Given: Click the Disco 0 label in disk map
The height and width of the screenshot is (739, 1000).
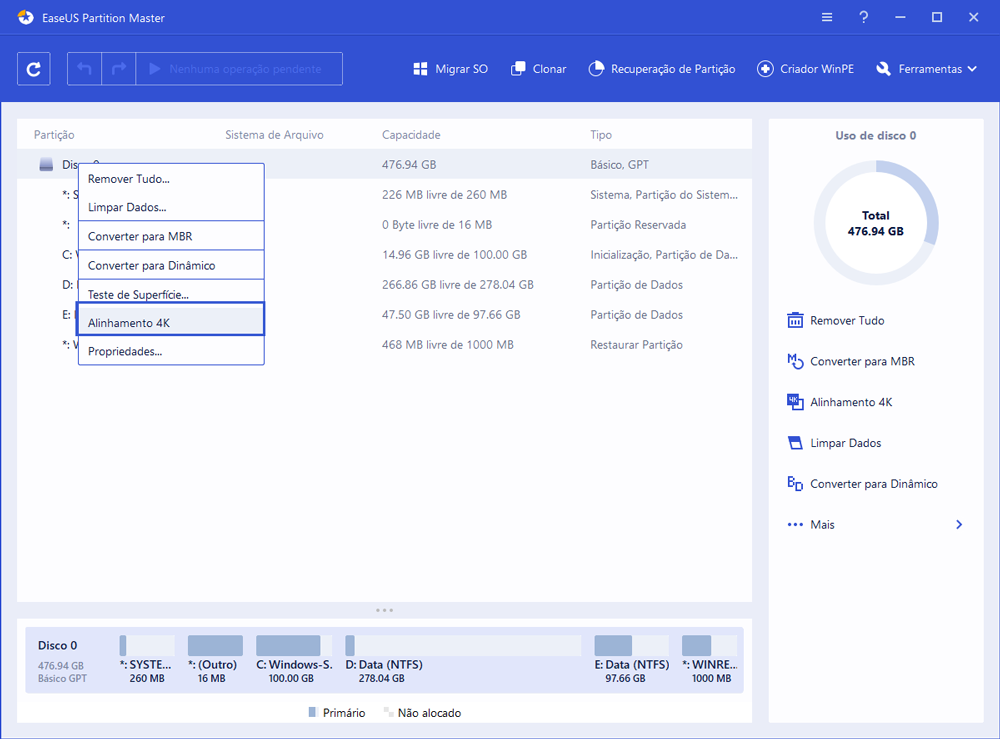Looking at the screenshot, I should coord(57,645).
